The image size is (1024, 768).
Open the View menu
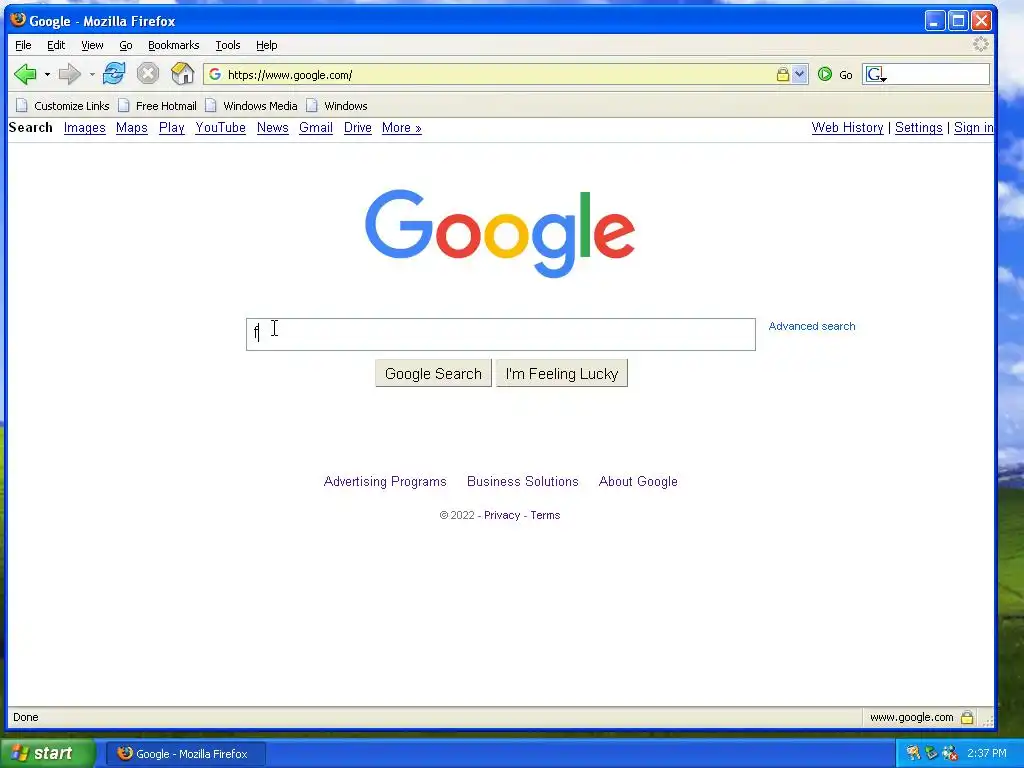coord(92,45)
